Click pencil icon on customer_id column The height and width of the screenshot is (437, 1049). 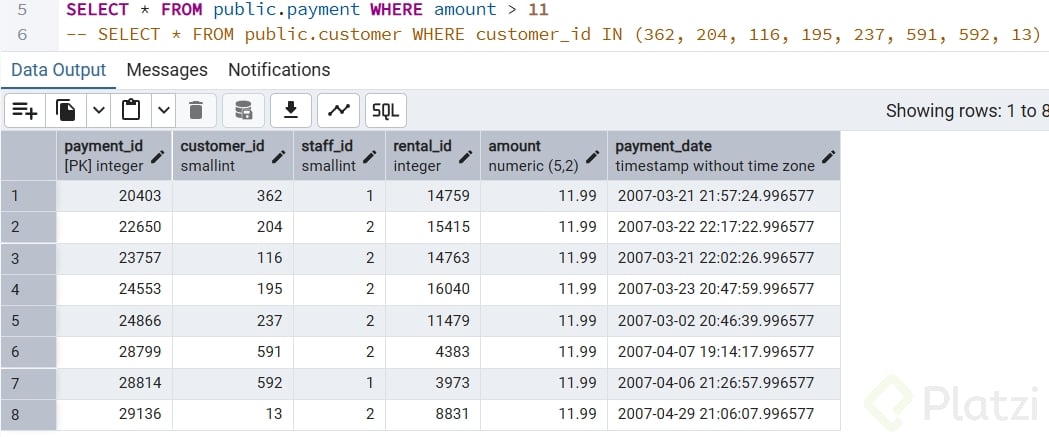coord(279,157)
